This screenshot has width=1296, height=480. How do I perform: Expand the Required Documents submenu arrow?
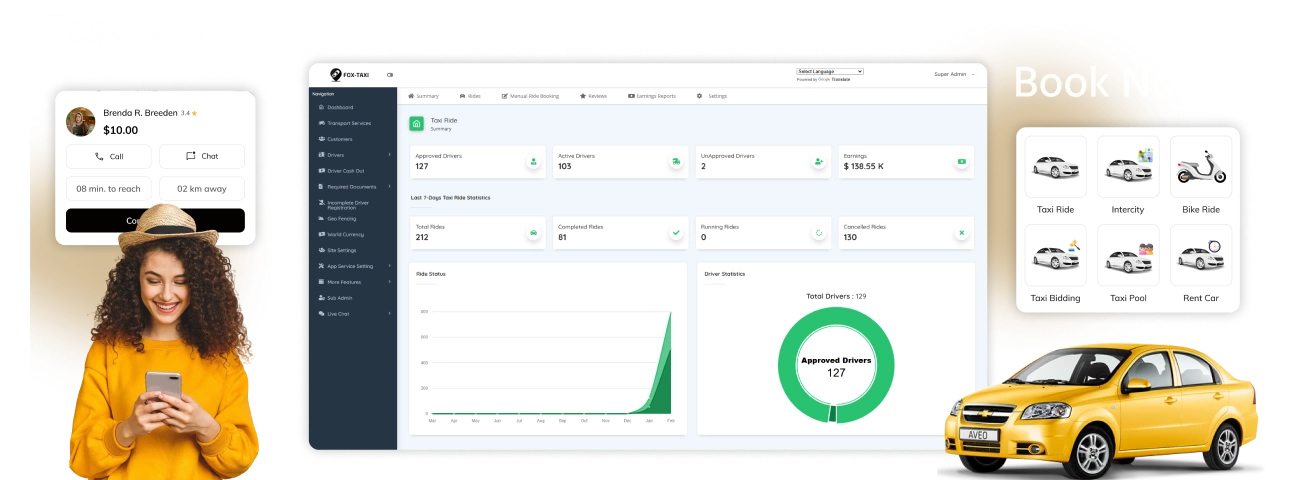pyautogui.click(x=390, y=187)
